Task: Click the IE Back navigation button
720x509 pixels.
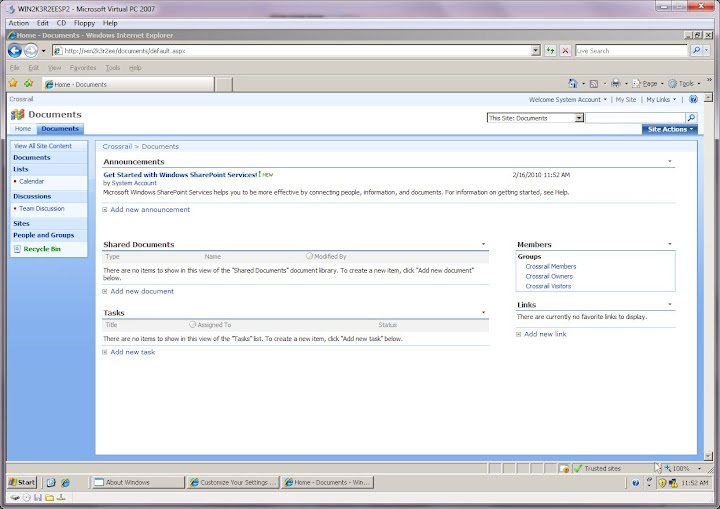Action: pos(15,51)
